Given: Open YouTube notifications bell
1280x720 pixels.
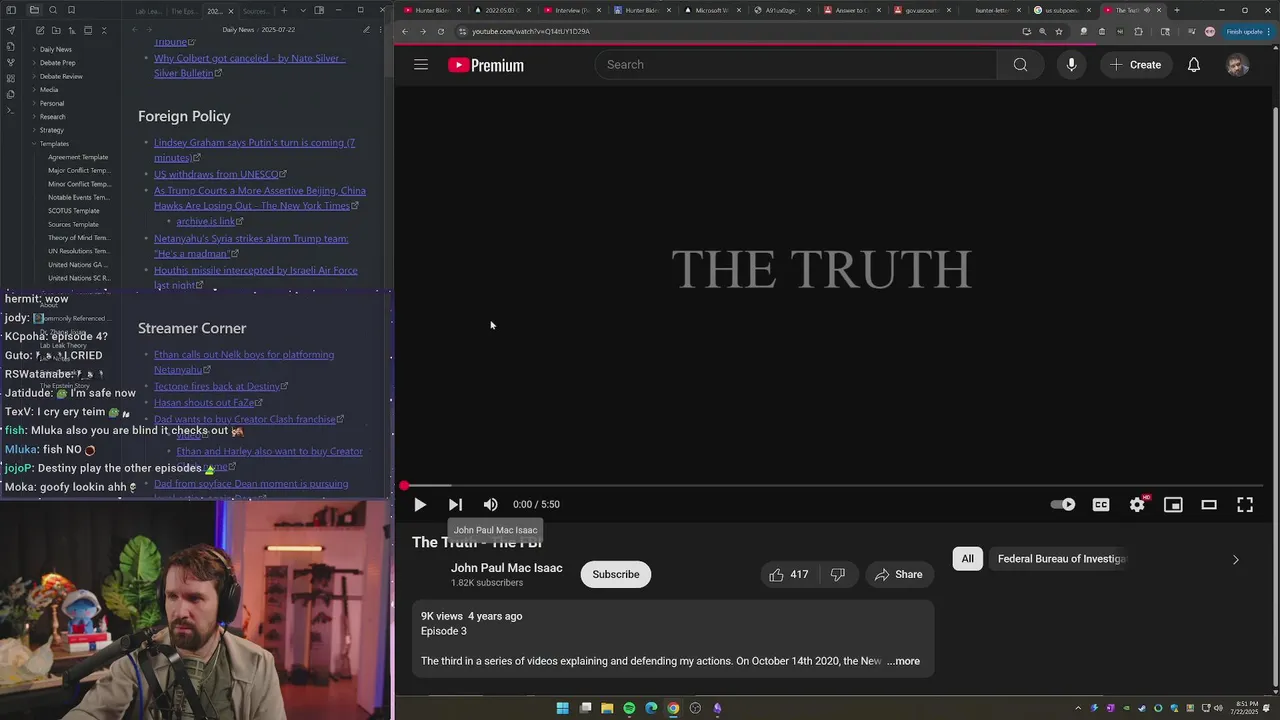Looking at the screenshot, I should (x=1194, y=65).
